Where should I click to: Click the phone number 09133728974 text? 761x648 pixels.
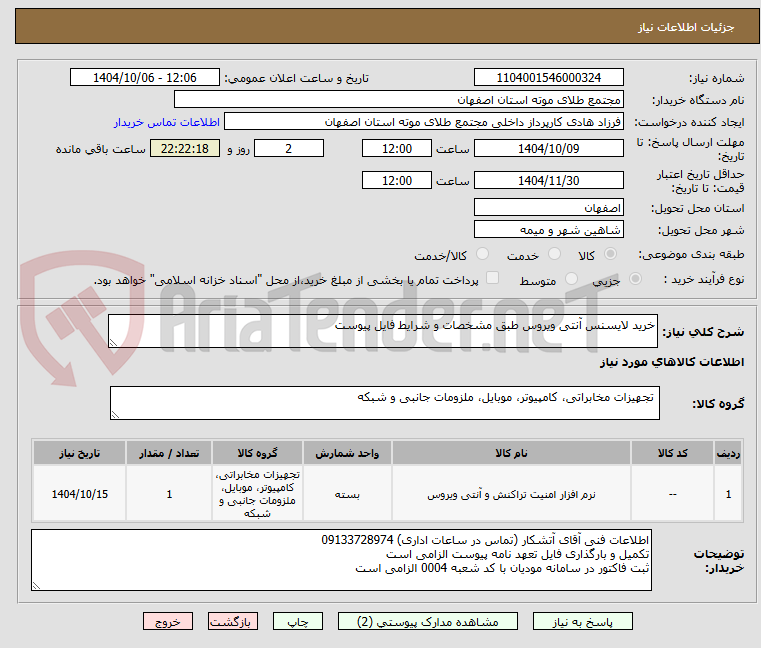pos(357,540)
